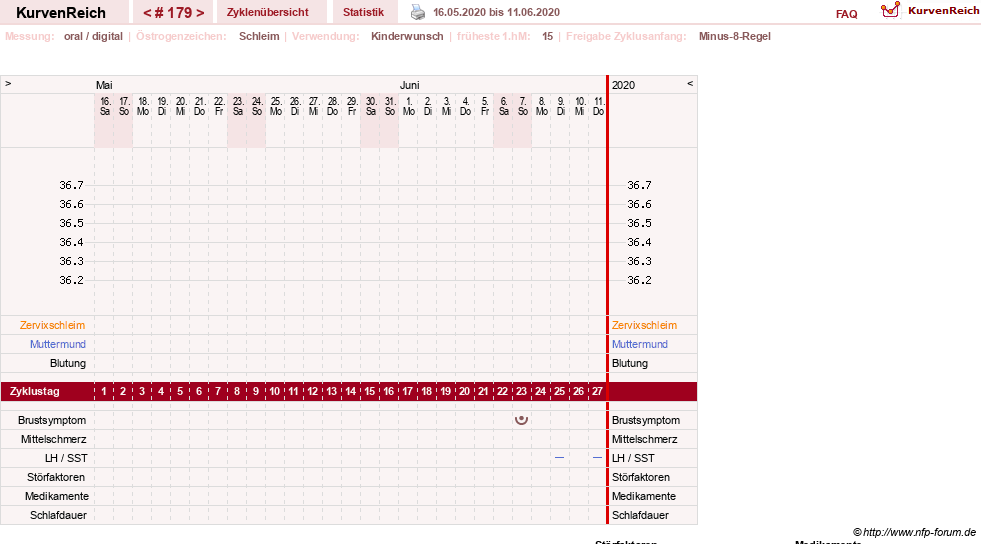Click the left 36.2 temperature axis label

point(71,280)
